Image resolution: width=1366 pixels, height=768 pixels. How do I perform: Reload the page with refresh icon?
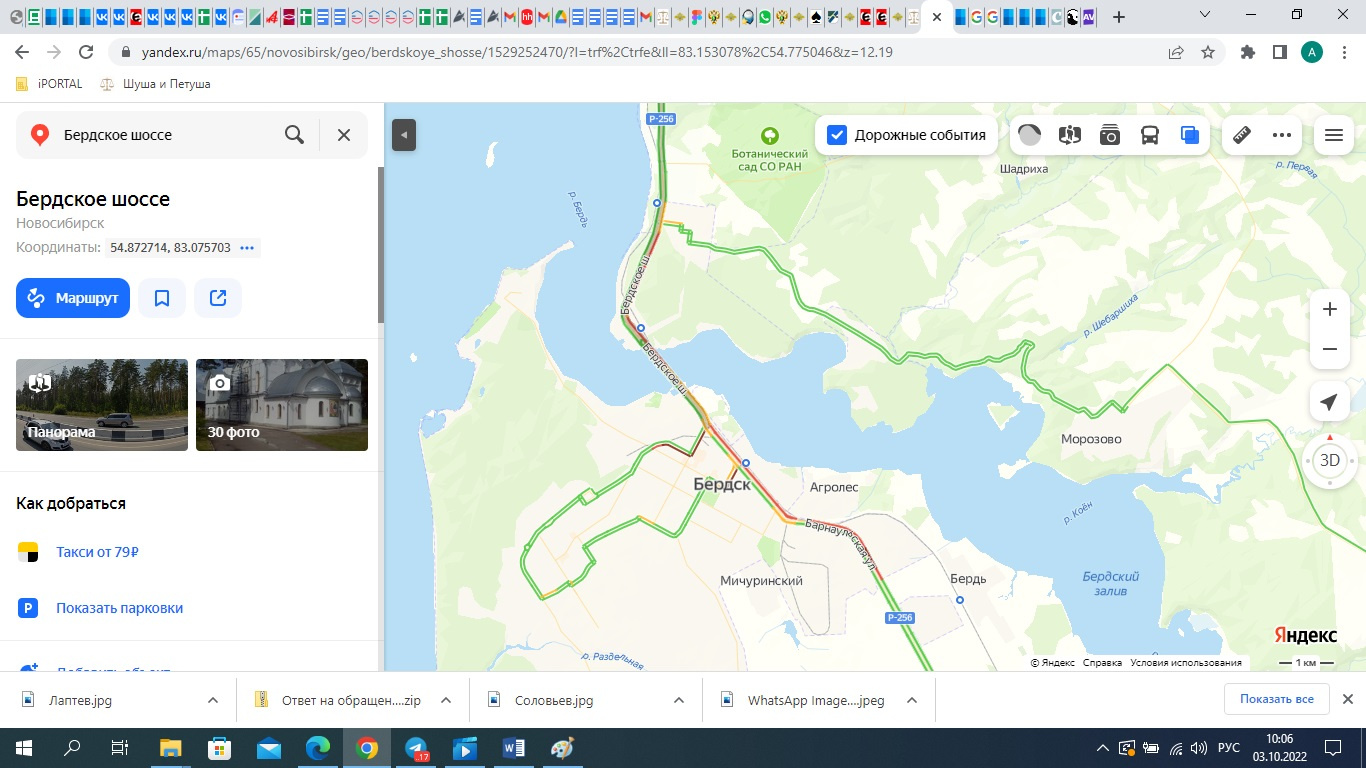(x=86, y=52)
